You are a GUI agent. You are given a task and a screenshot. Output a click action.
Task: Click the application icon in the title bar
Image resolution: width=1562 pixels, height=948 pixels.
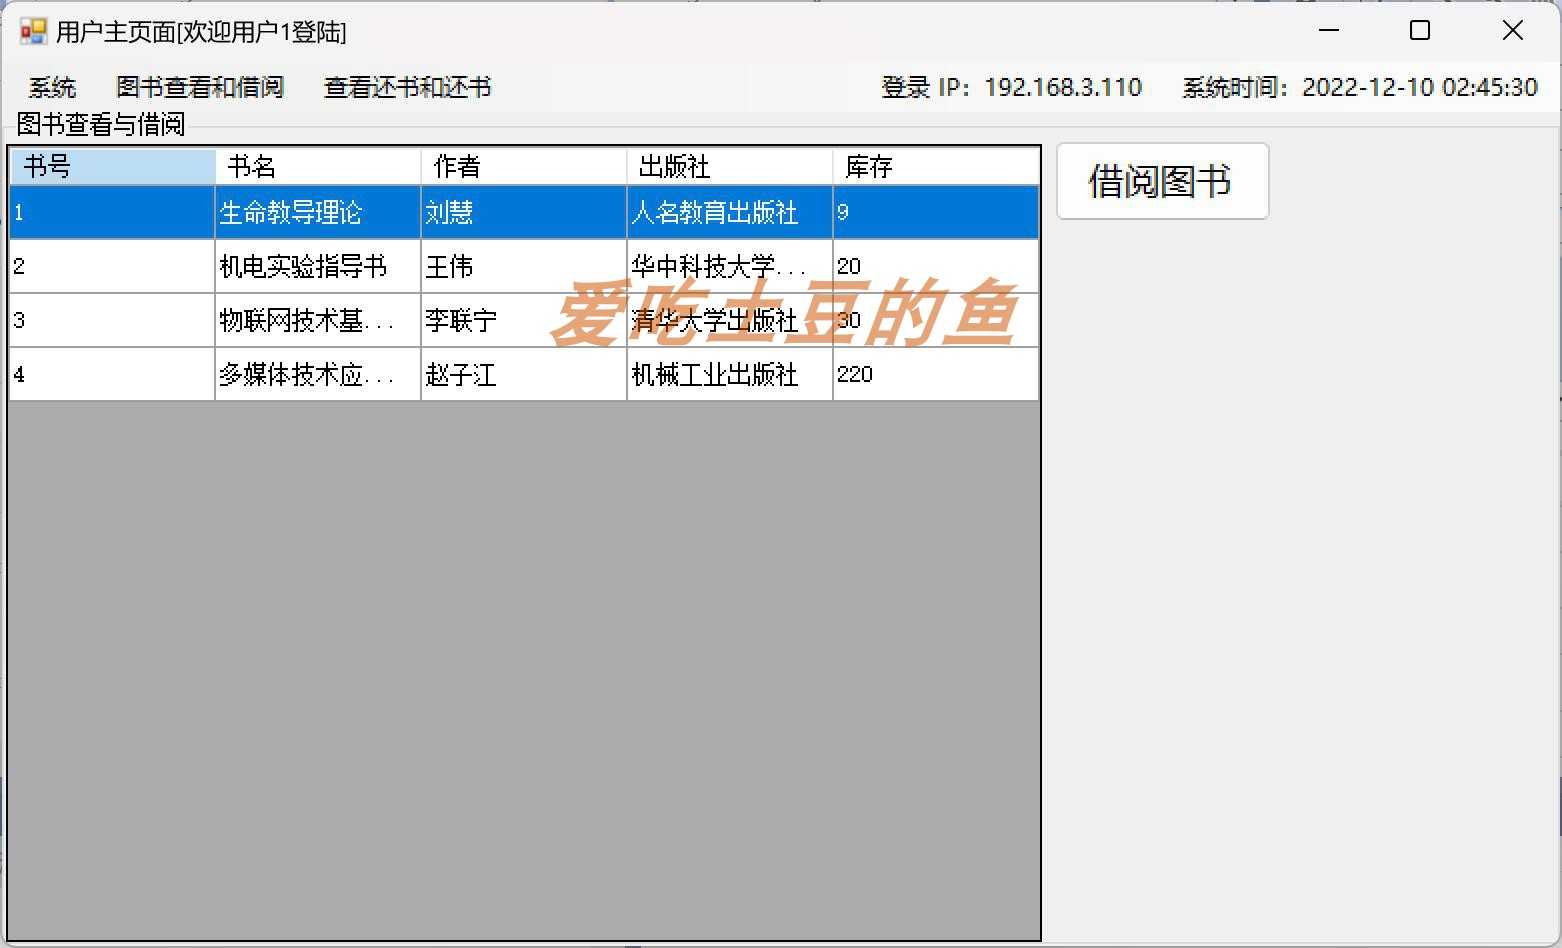[31, 30]
